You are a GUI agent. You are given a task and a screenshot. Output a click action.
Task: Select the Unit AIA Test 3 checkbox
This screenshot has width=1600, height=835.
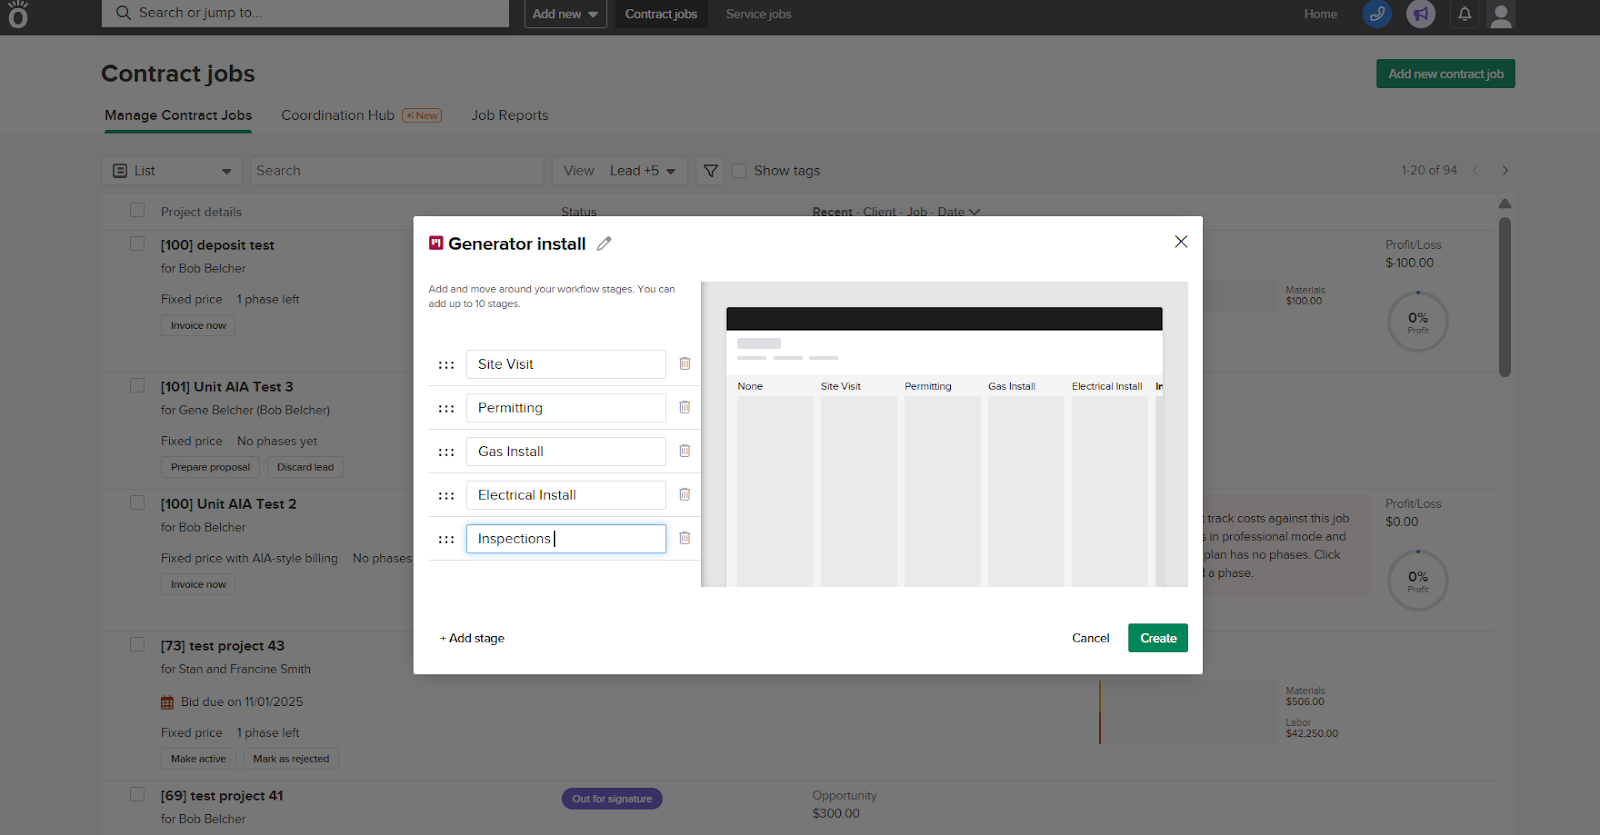[138, 386]
